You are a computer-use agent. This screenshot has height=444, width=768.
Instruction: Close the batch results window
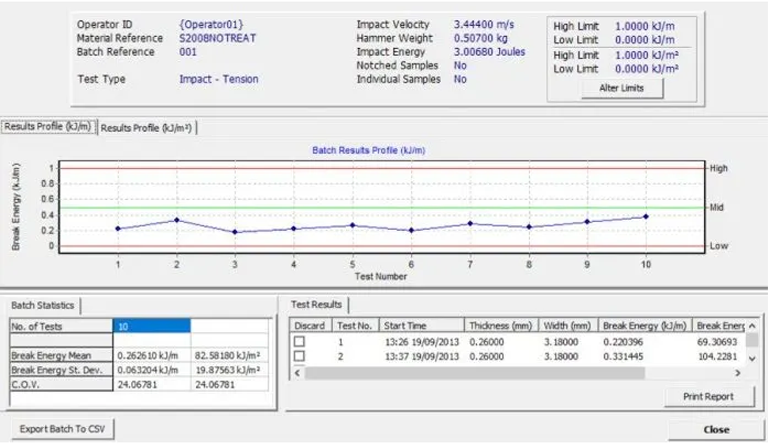coord(715,429)
